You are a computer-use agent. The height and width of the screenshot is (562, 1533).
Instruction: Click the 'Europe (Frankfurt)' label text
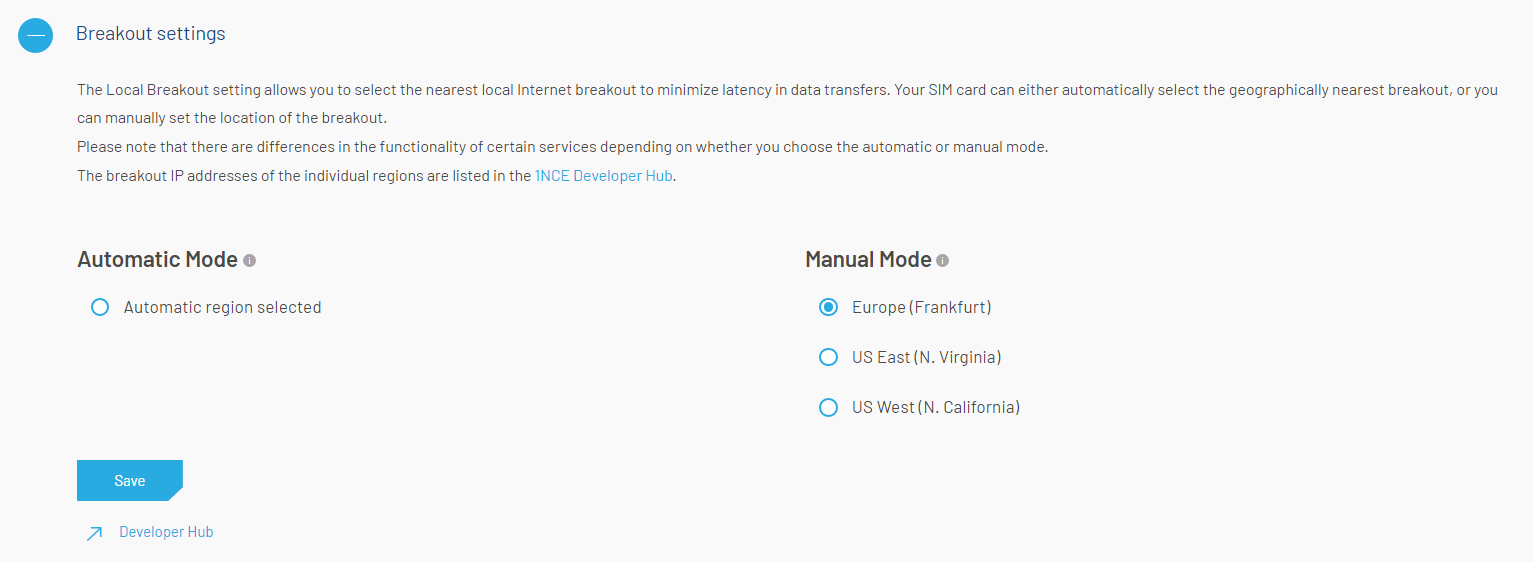coord(921,308)
